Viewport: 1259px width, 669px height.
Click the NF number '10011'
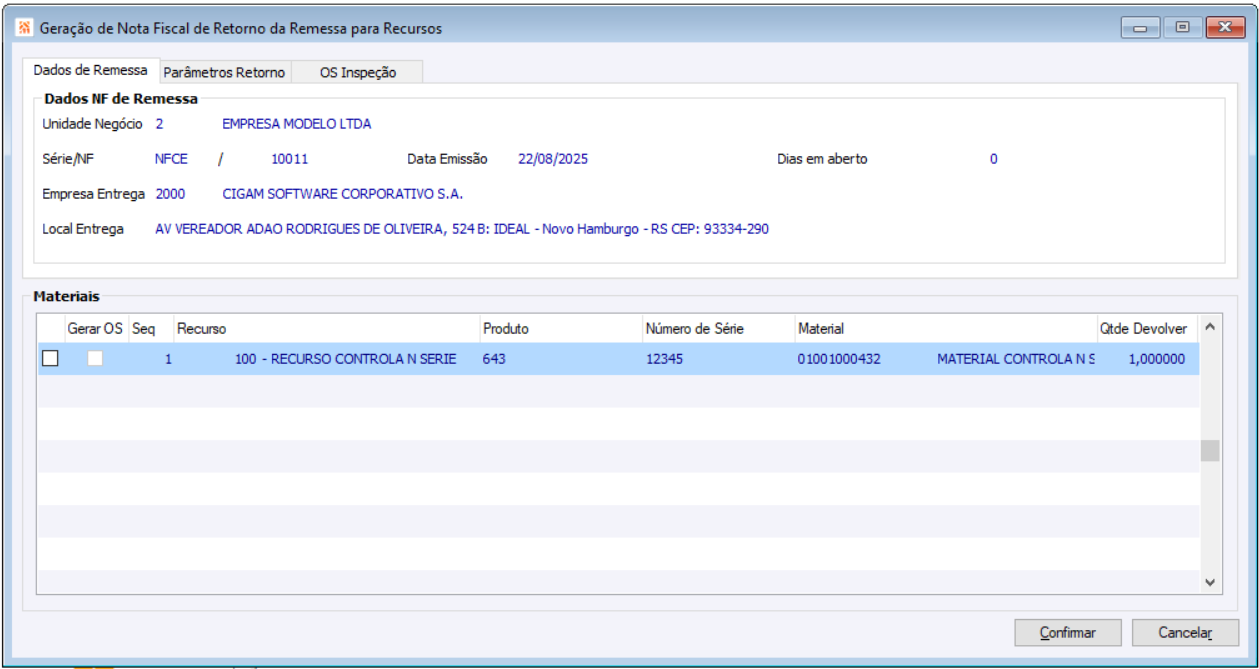pos(290,159)
